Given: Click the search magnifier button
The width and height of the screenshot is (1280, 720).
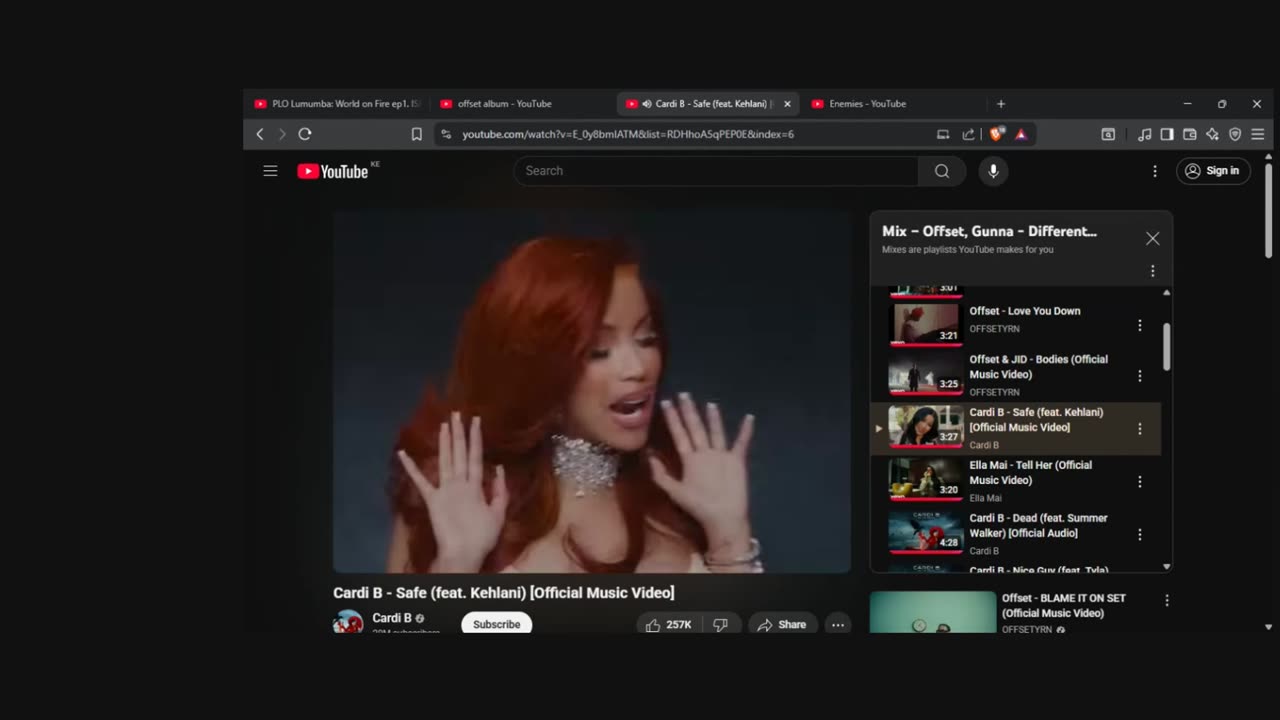Looking at the screenshot, I should 942,171.
